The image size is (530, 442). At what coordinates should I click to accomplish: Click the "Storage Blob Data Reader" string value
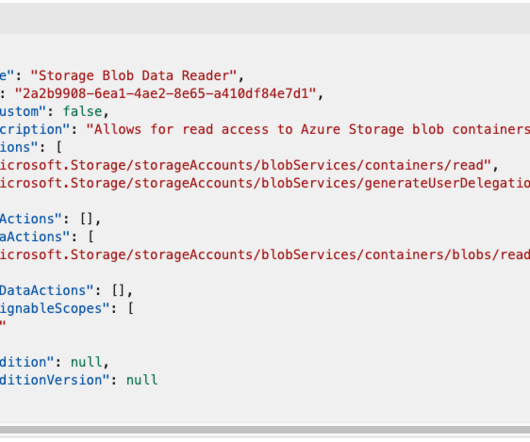point(133,75)
